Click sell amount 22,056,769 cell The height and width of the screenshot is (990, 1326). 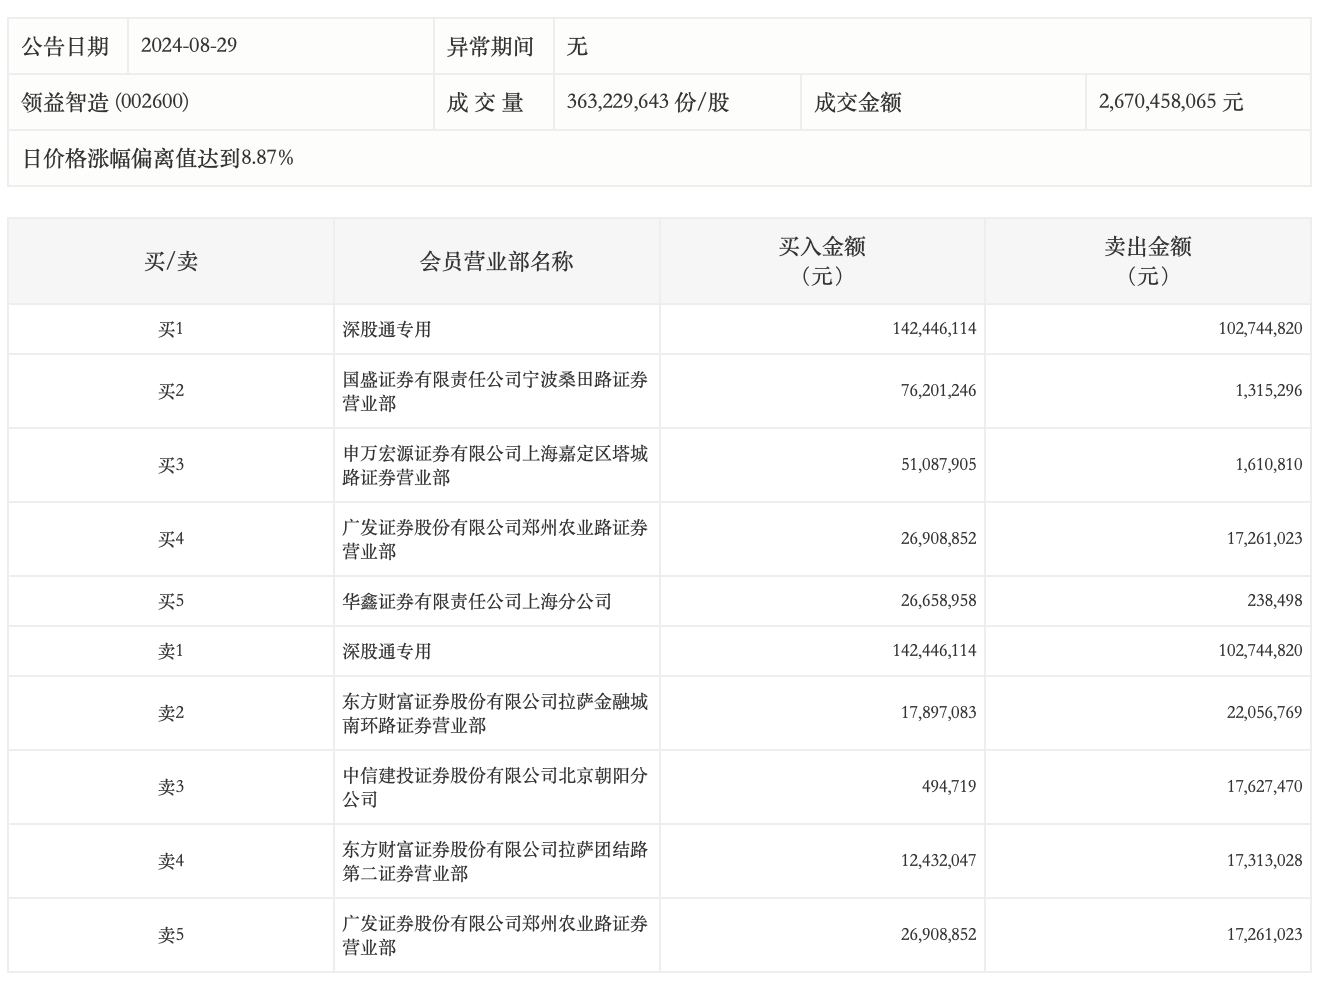(x=1264, y=713)
